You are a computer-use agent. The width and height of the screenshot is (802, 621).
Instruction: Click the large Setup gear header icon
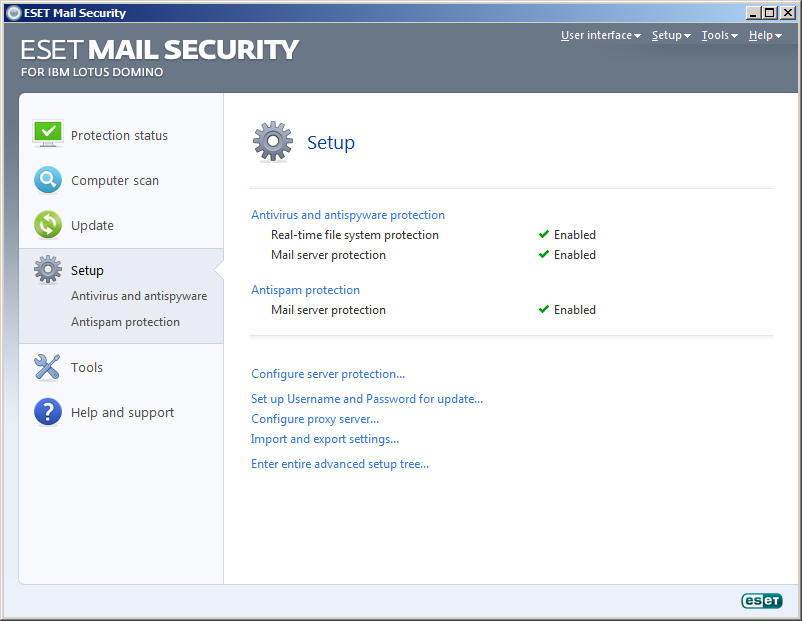273,142
